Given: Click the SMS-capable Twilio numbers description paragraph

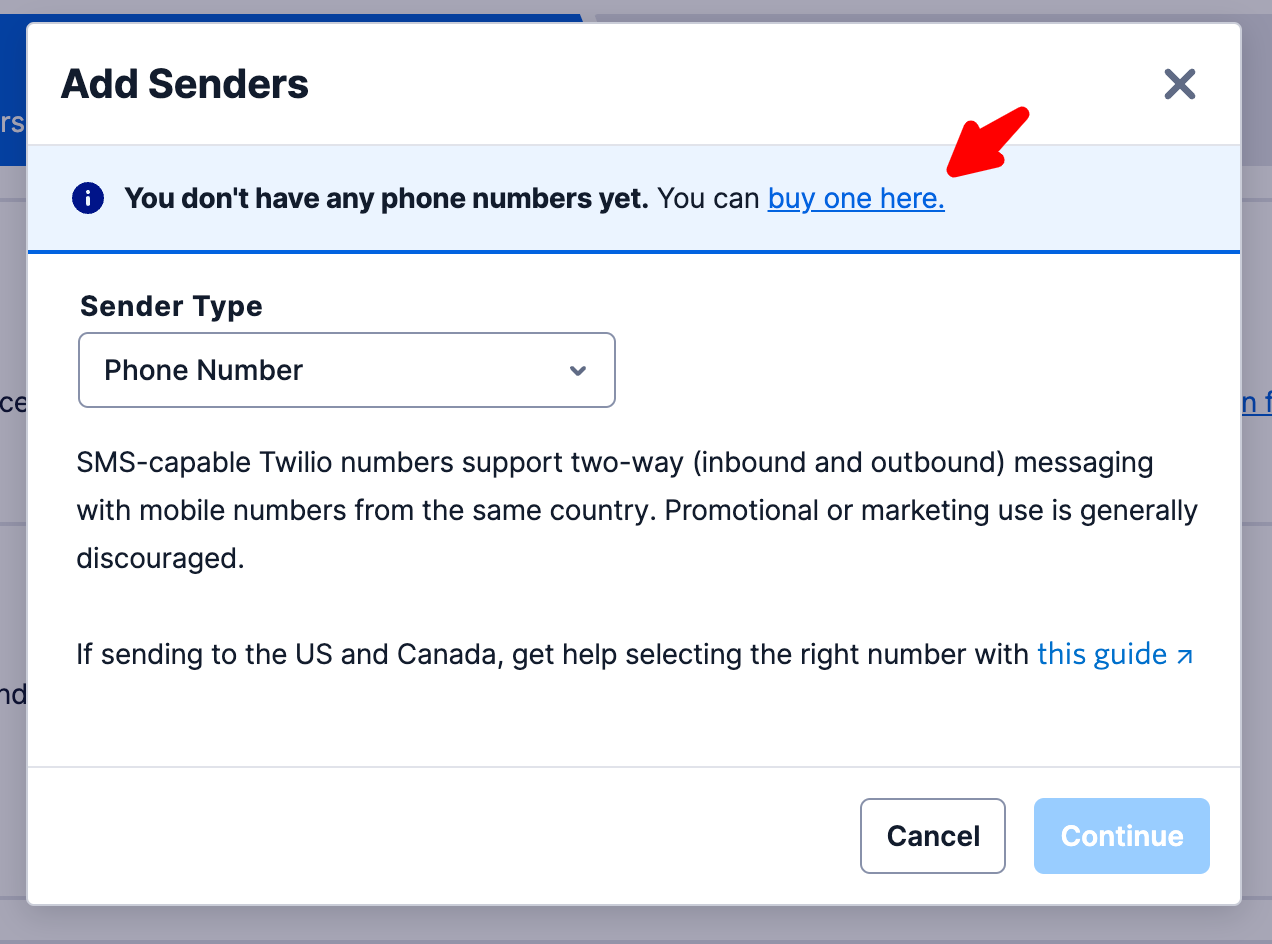Looking at the screenshot, I should click(636, 511).
